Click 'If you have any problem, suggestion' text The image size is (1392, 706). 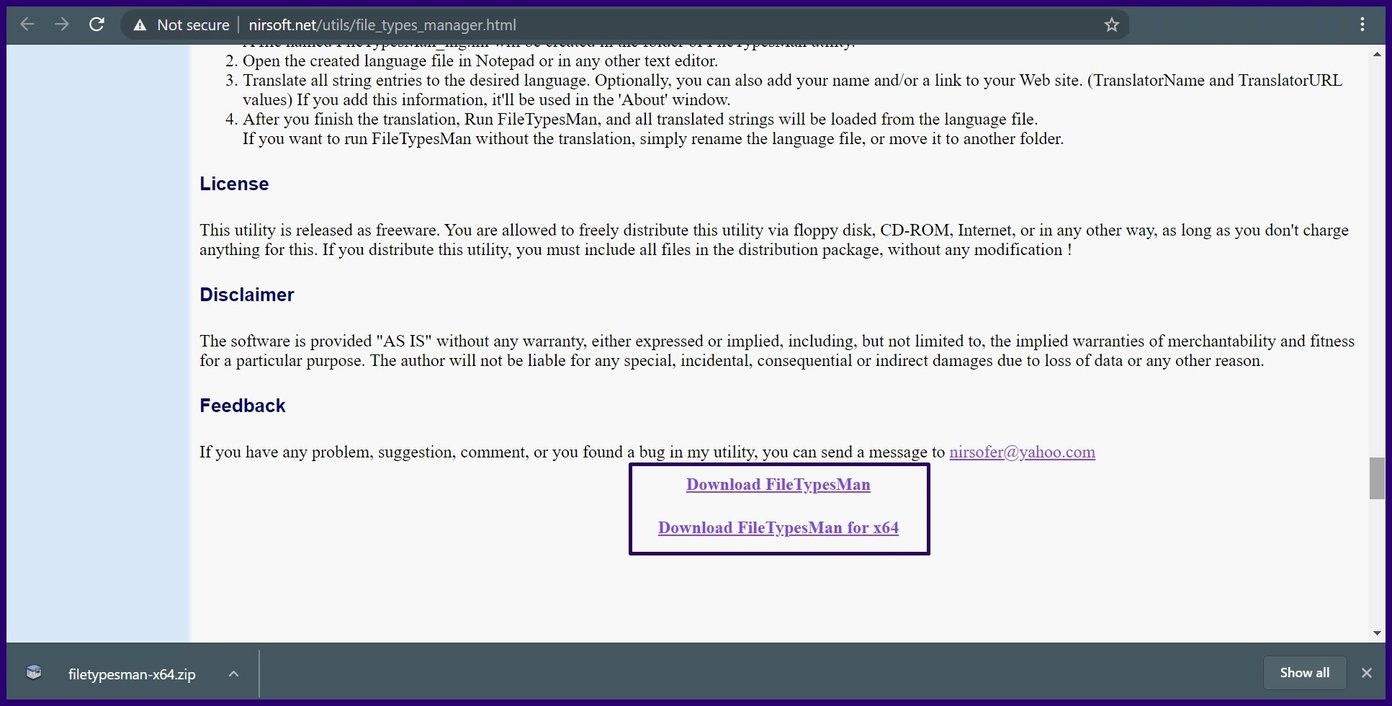(572, 452)
